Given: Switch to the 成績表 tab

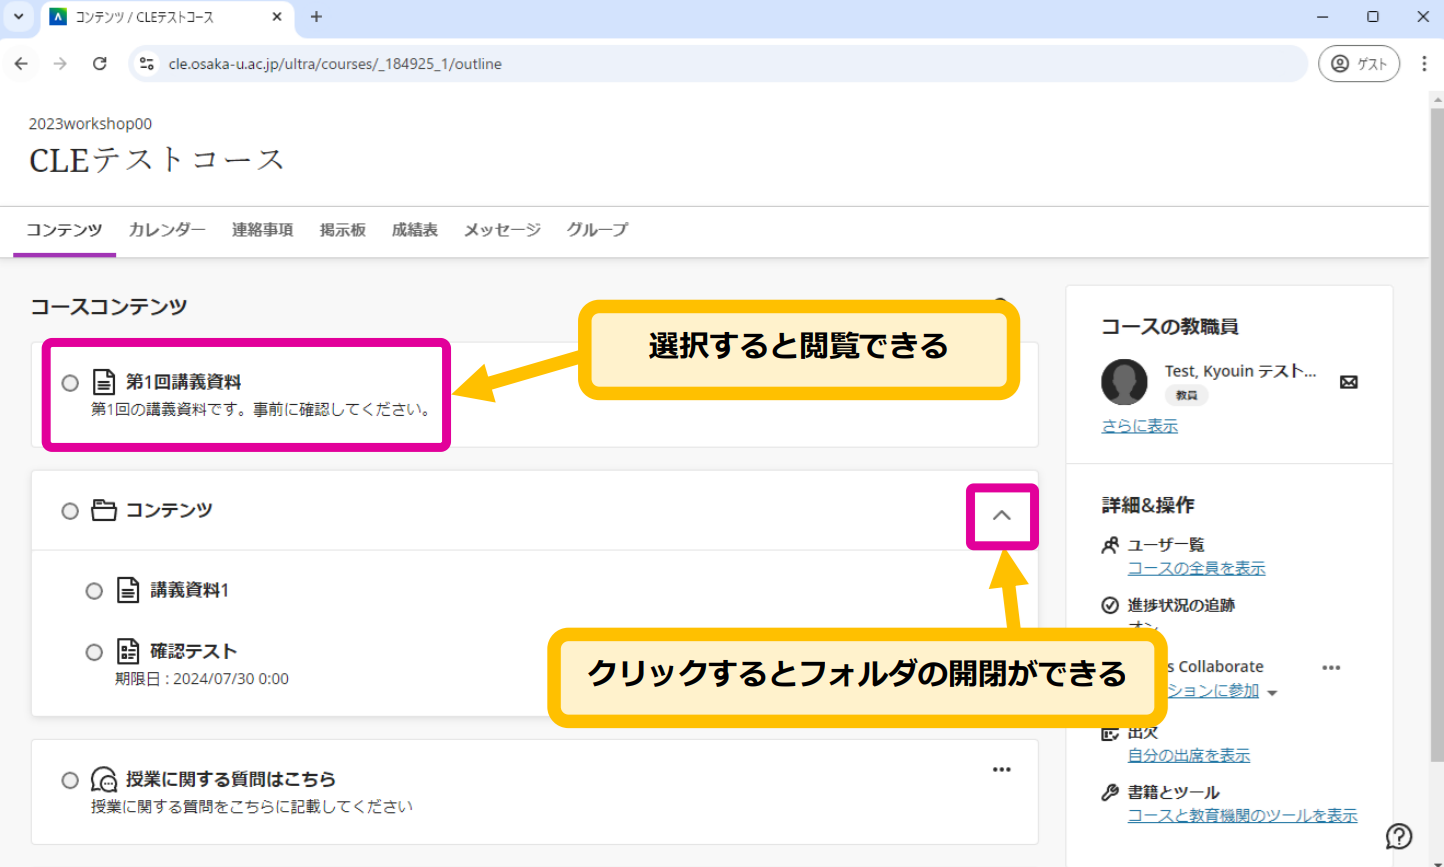Looking at the screenshot, I should (x=415, y=230).
